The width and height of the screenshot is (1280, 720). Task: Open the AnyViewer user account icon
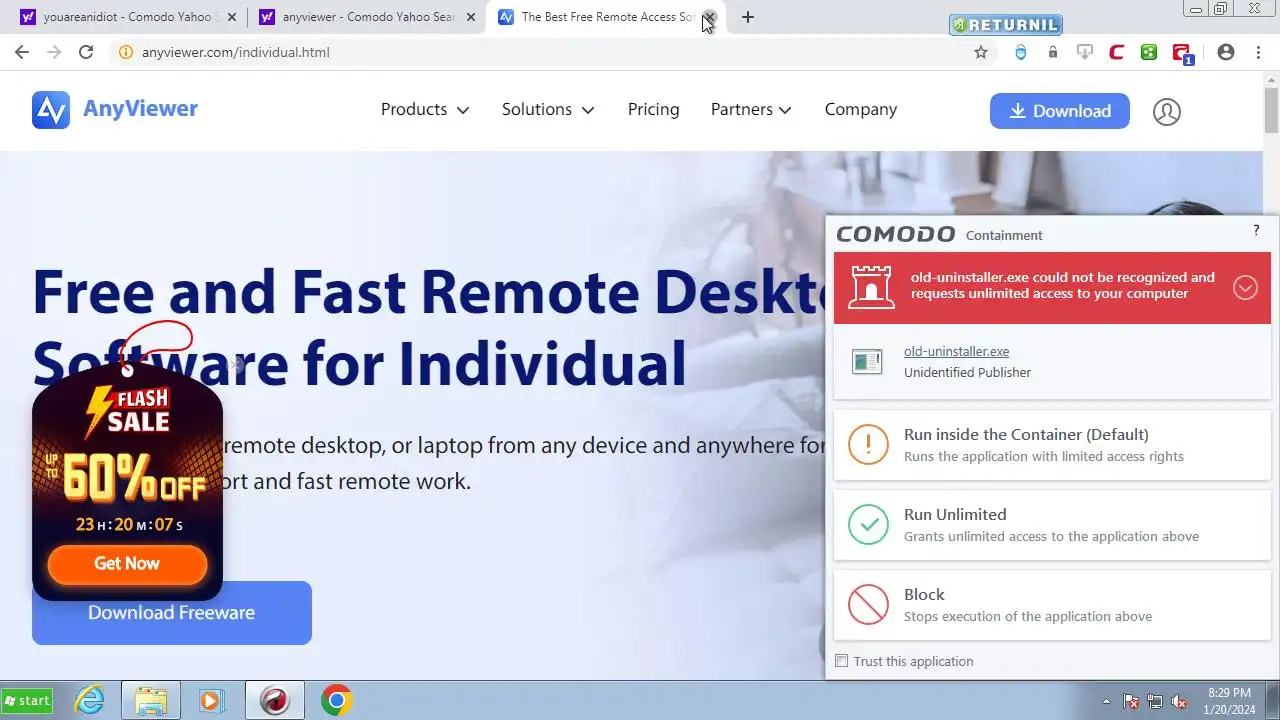tap(1167, 111)
